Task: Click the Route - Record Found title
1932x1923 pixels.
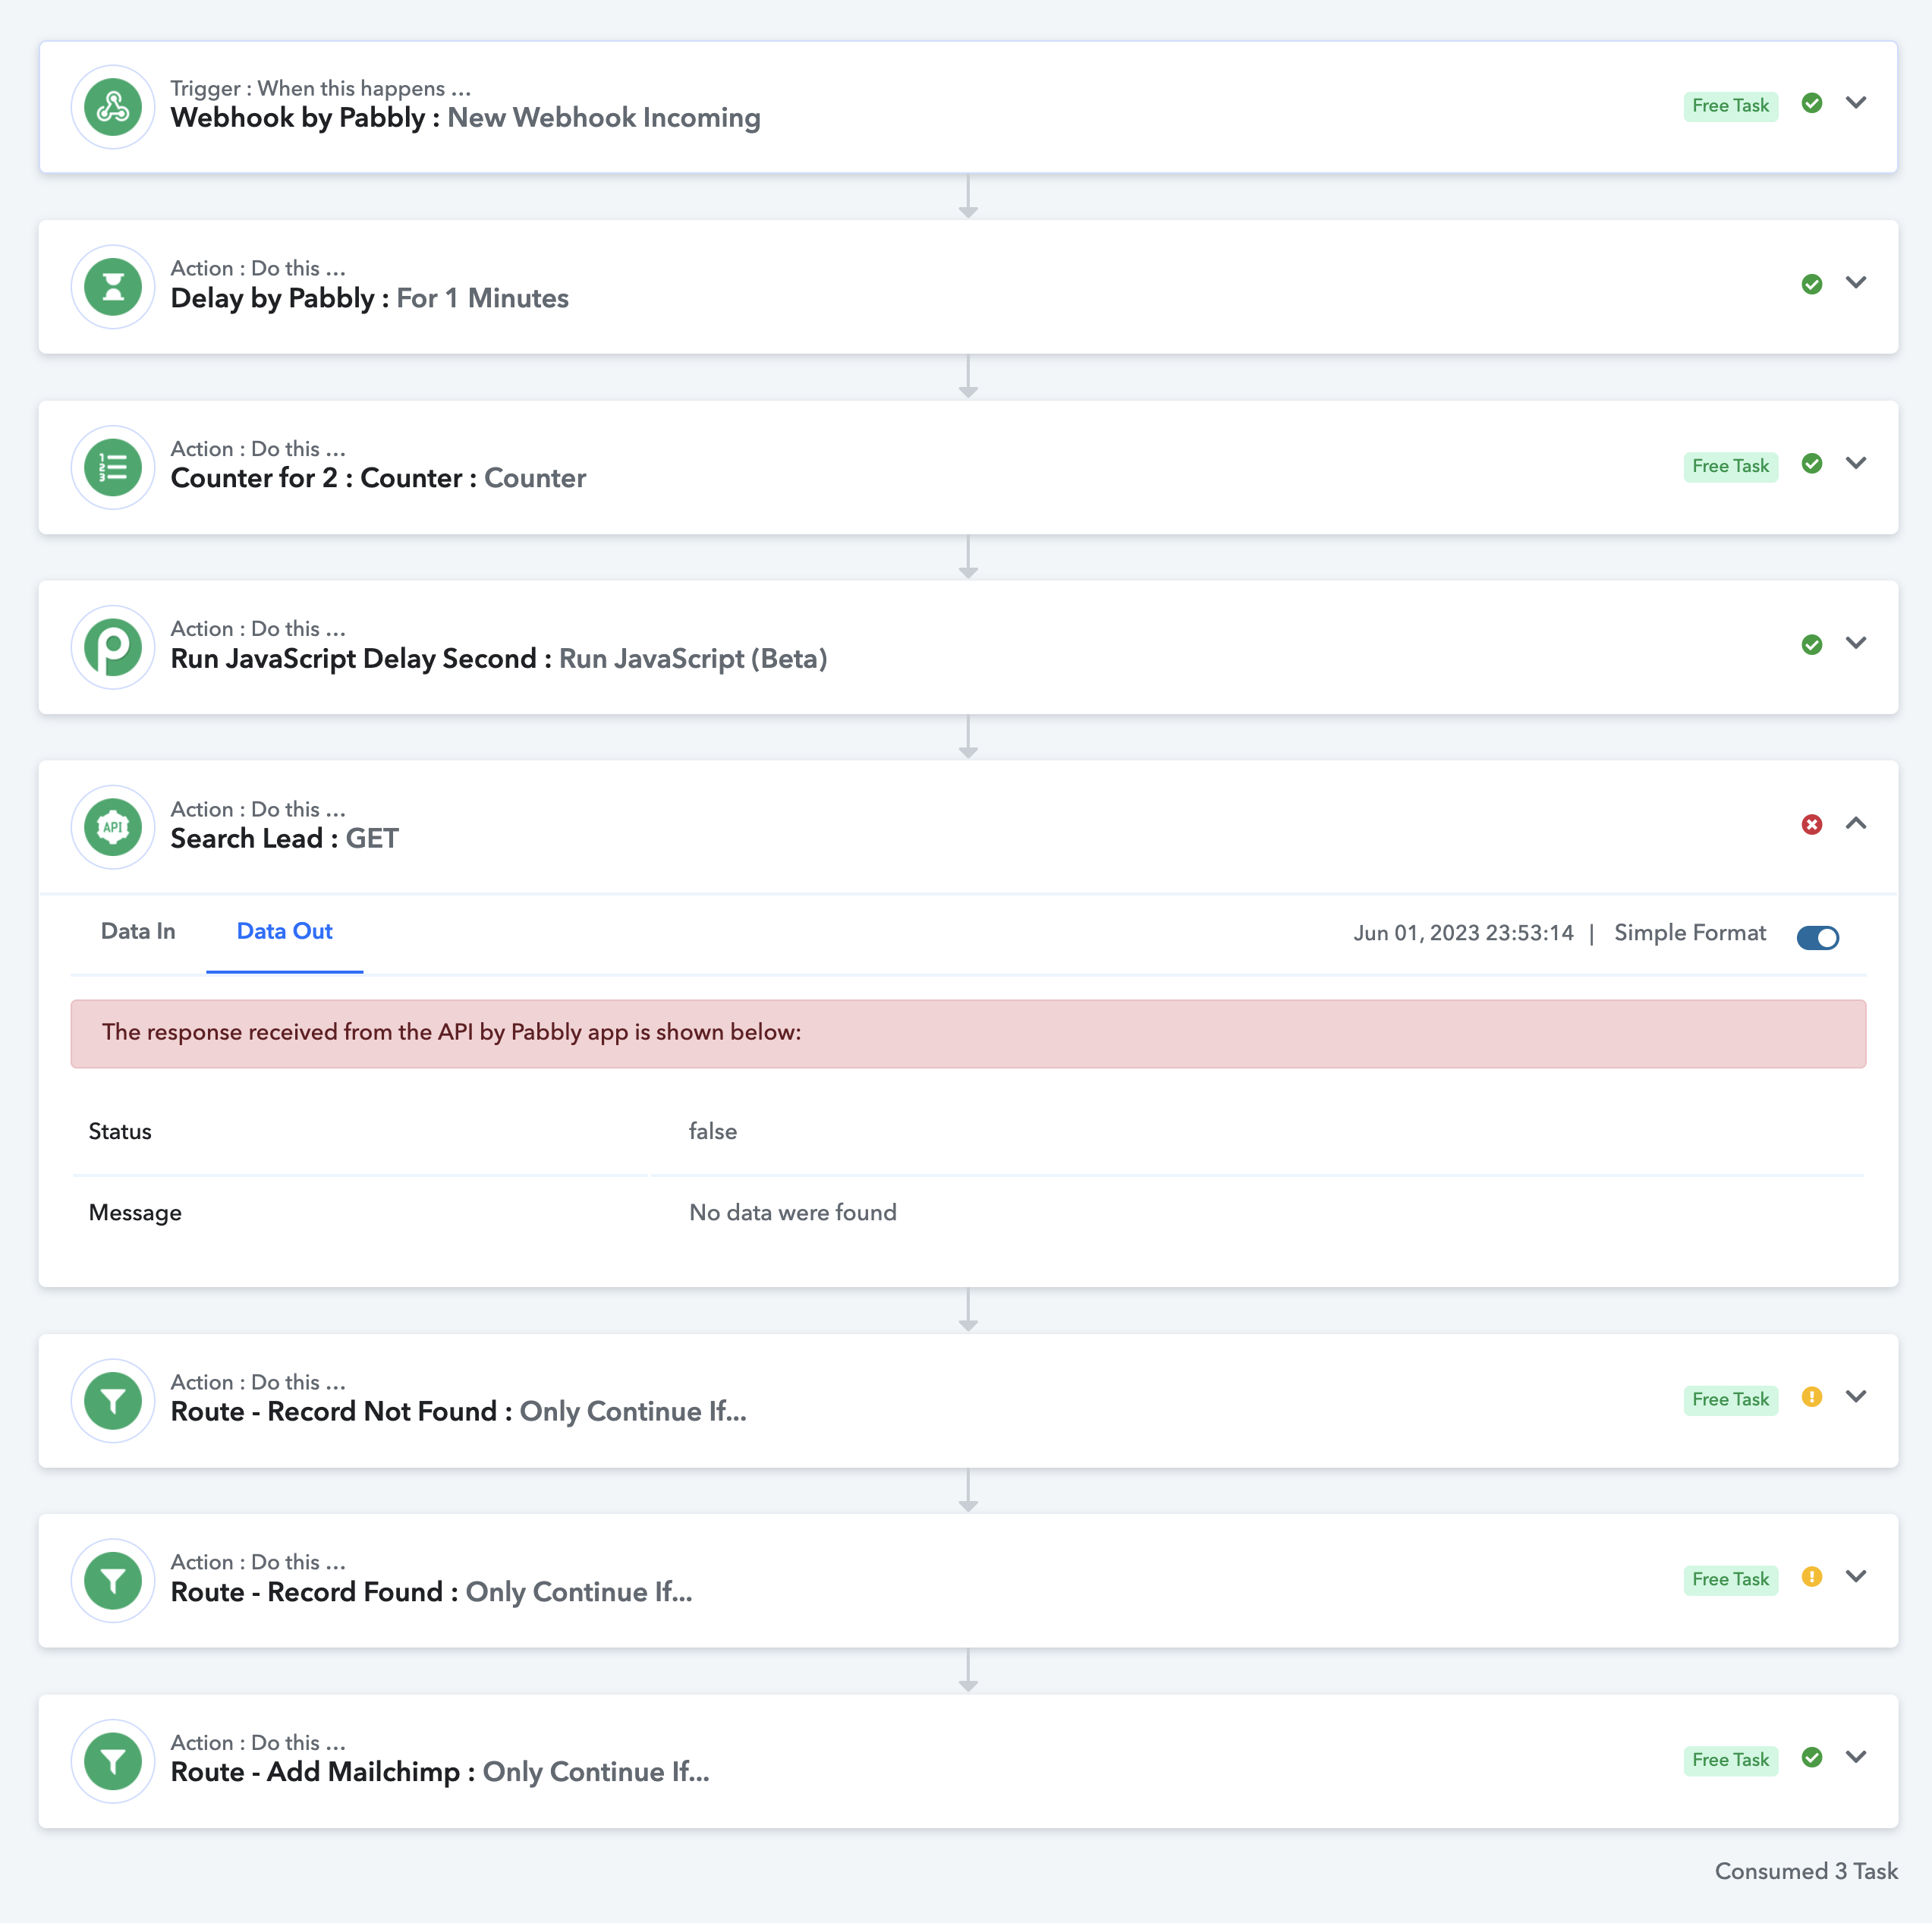Action: pos(431,1592)
